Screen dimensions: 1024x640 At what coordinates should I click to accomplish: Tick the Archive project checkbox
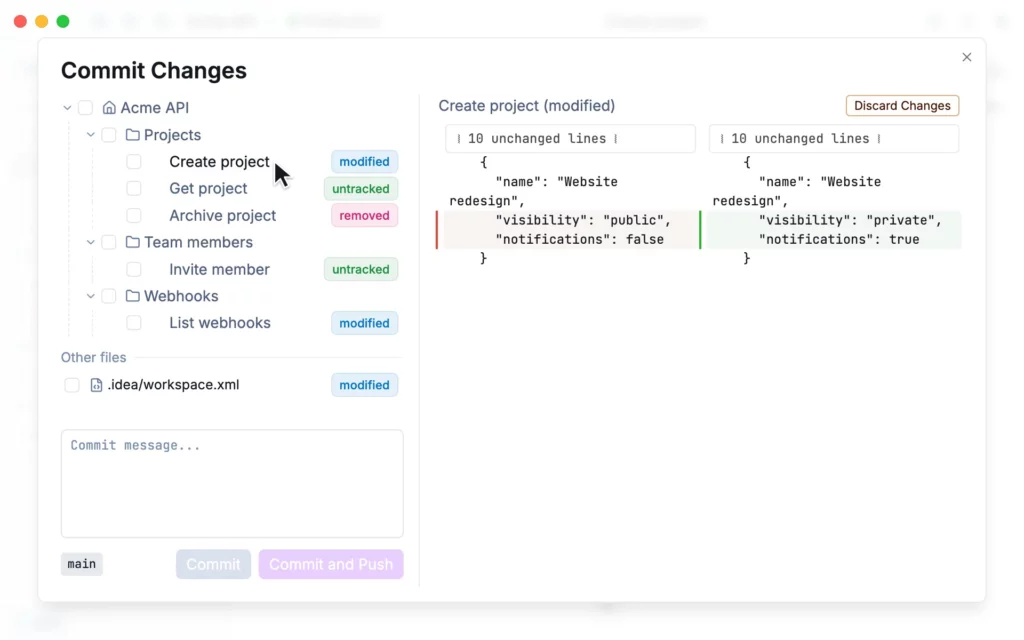coord(134,216)
